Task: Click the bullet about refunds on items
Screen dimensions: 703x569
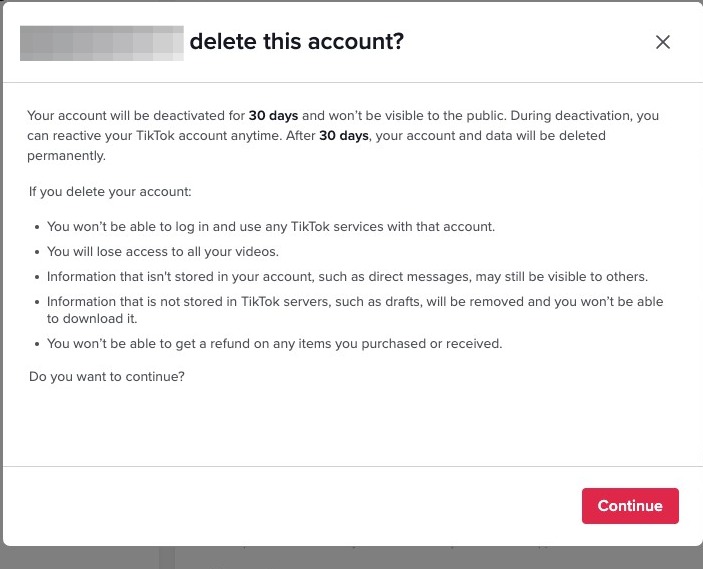Action: (274, 344)
